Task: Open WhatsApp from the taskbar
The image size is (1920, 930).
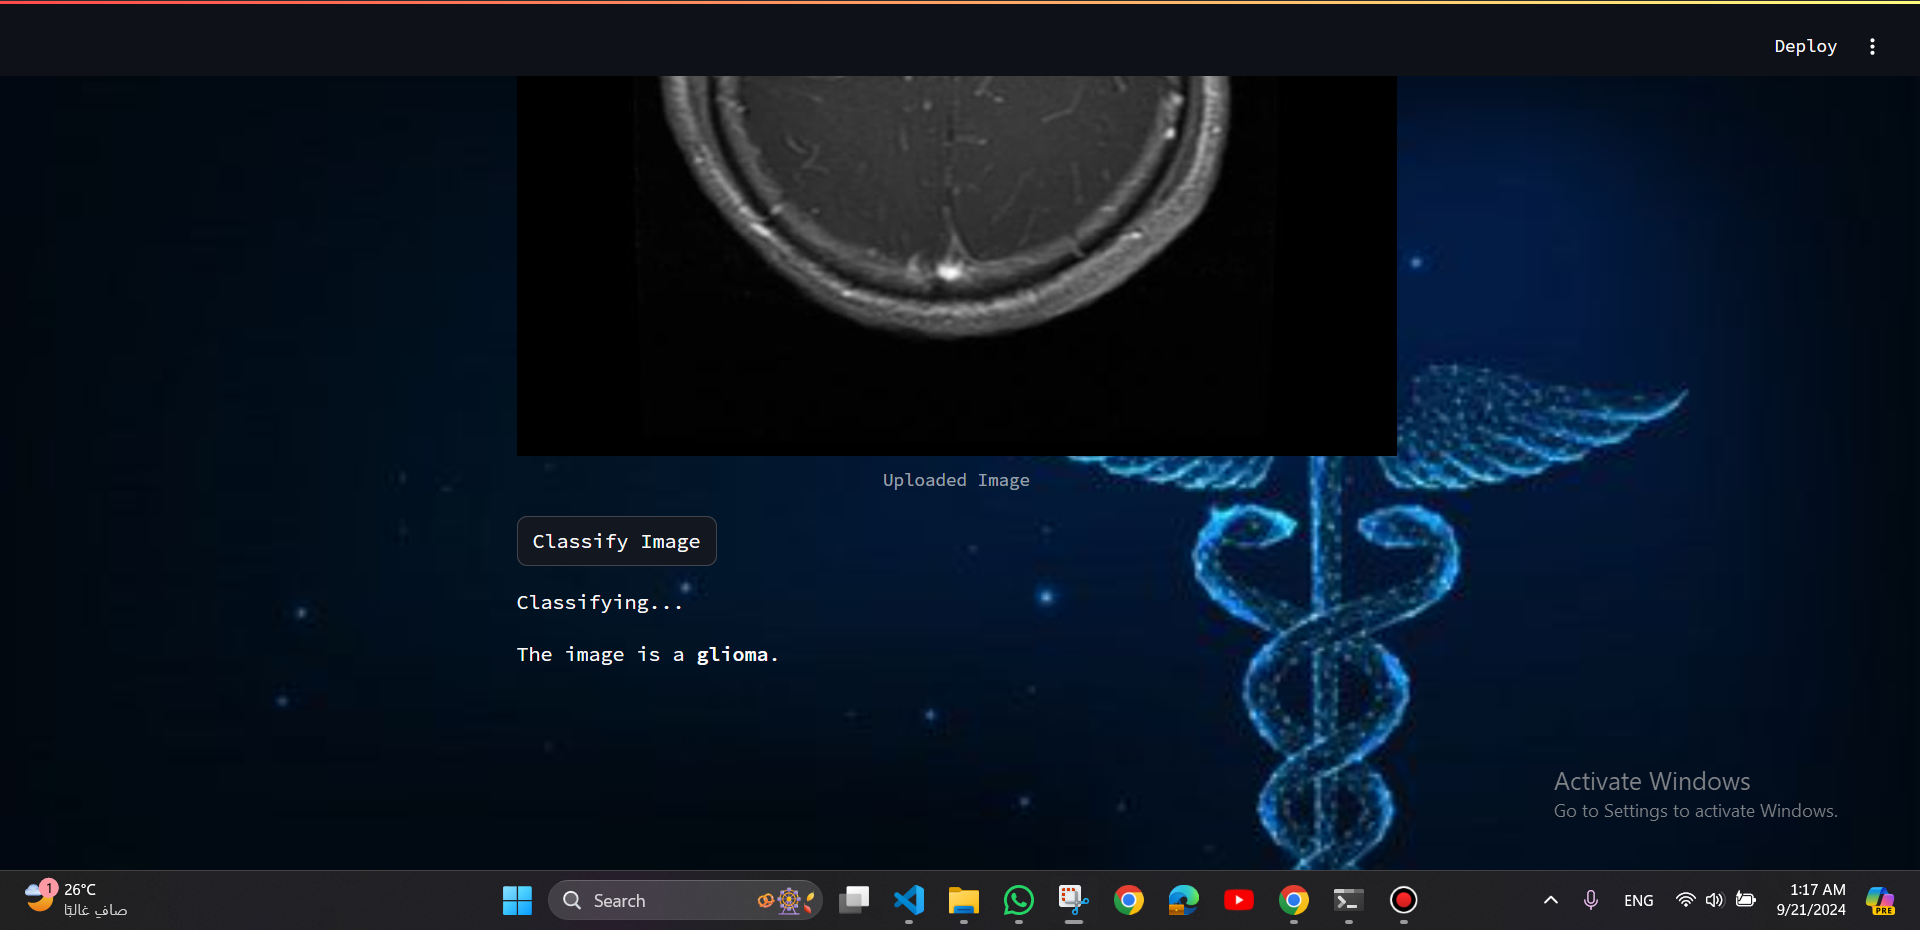Action: pos(1019,900)
